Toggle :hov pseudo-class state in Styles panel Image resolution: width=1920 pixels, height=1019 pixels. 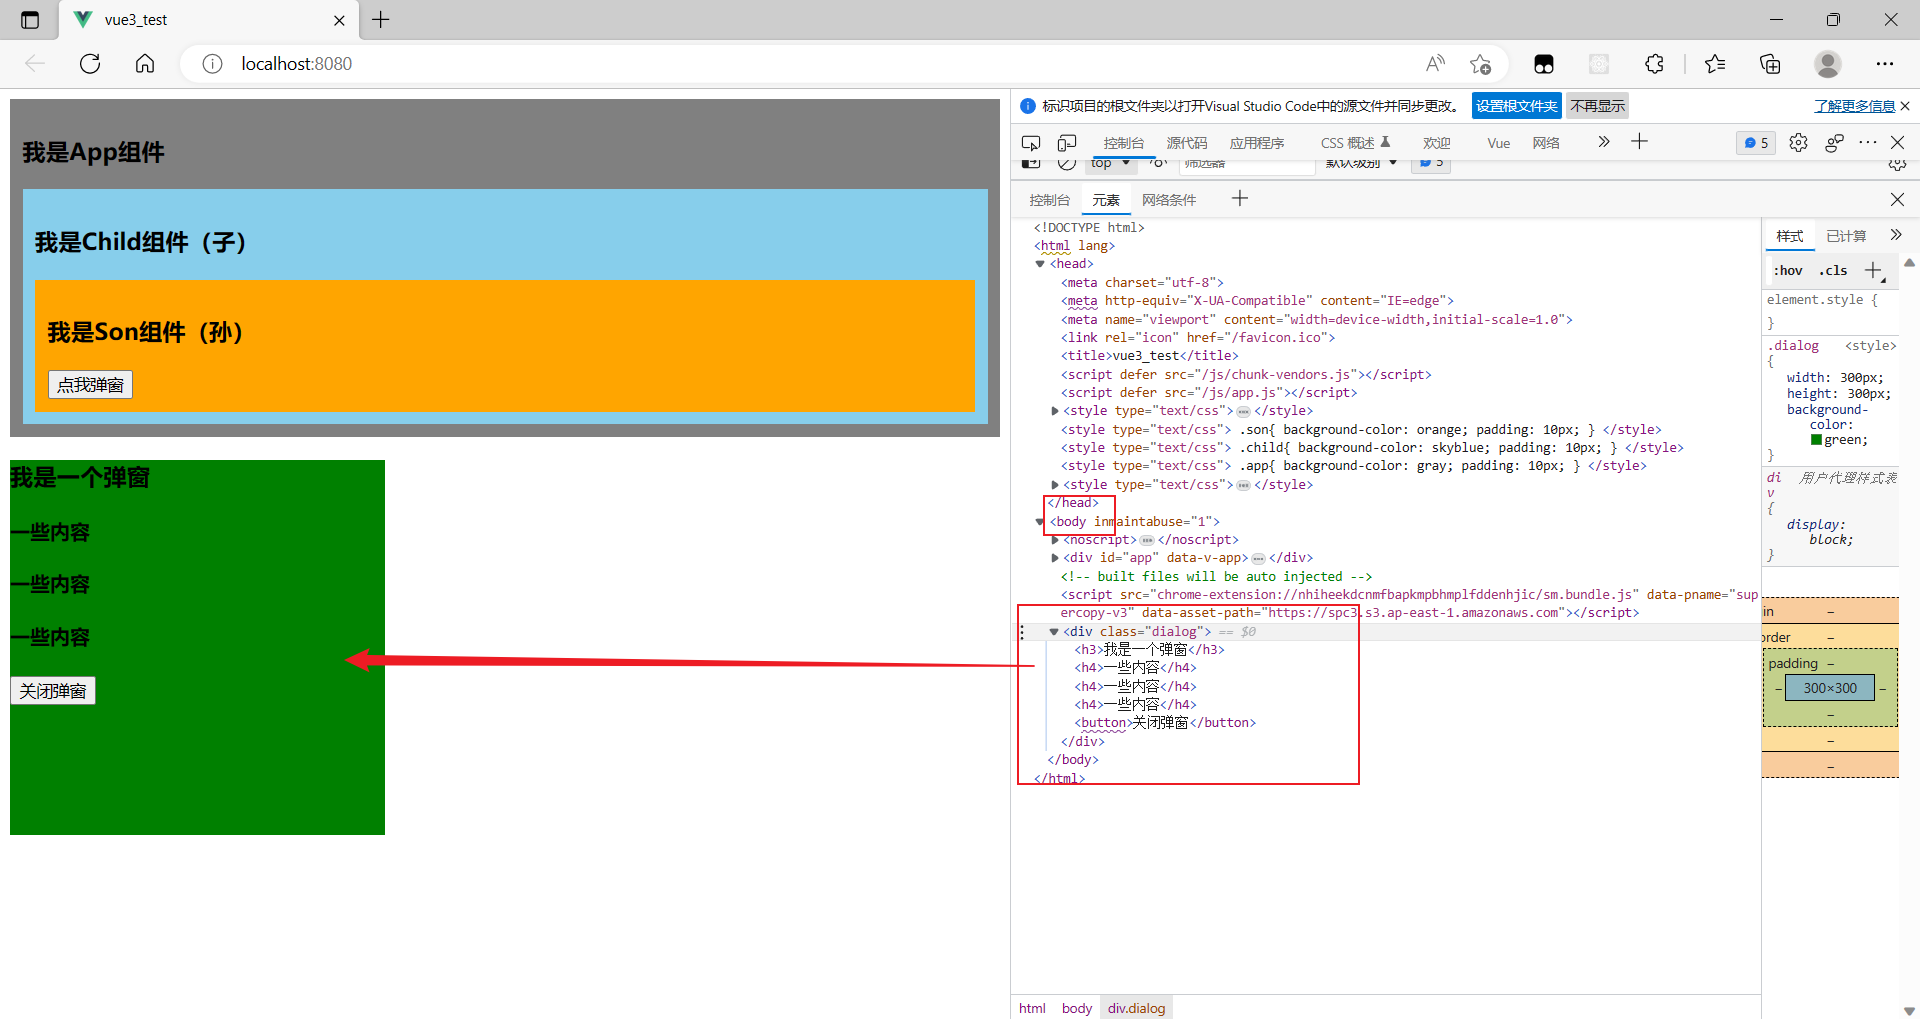click(1787, 270)
